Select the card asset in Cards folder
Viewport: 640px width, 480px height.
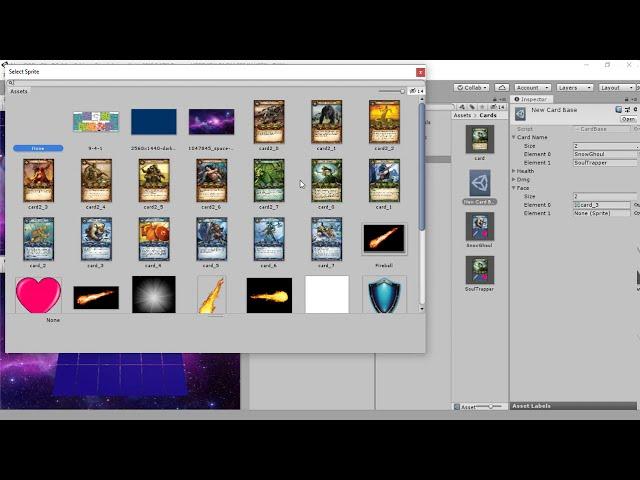click(480, 142)
